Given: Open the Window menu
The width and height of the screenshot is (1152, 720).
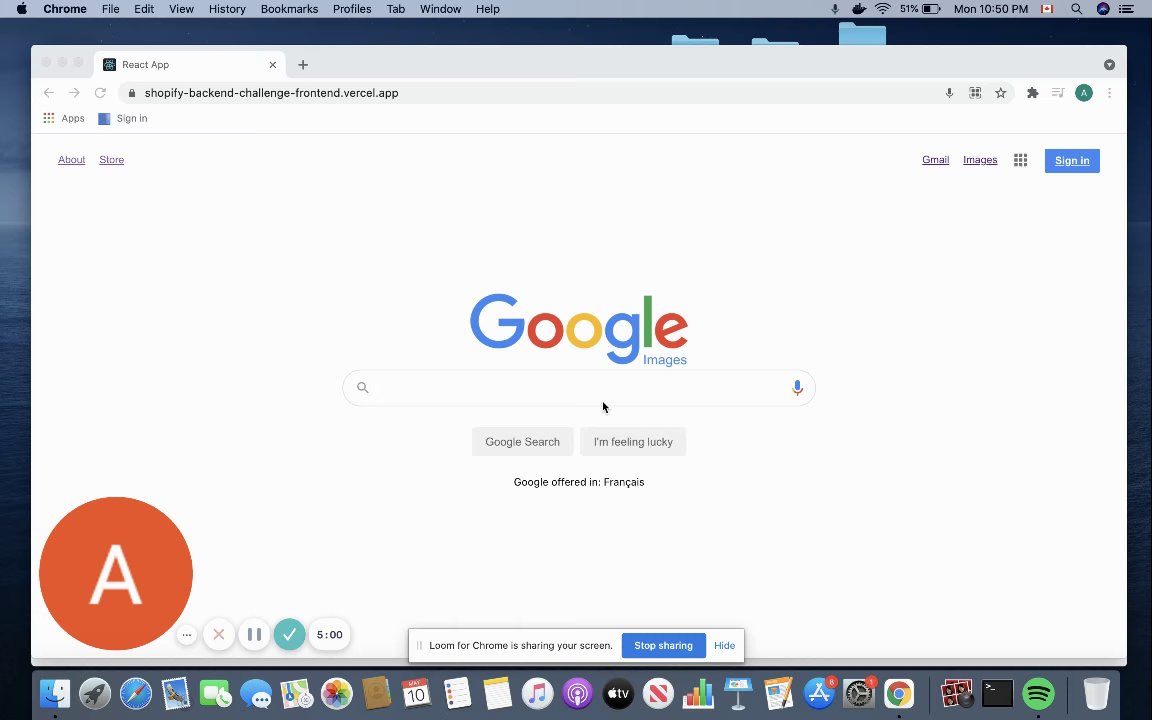Looking at the screenshot, I should (441, 9).
